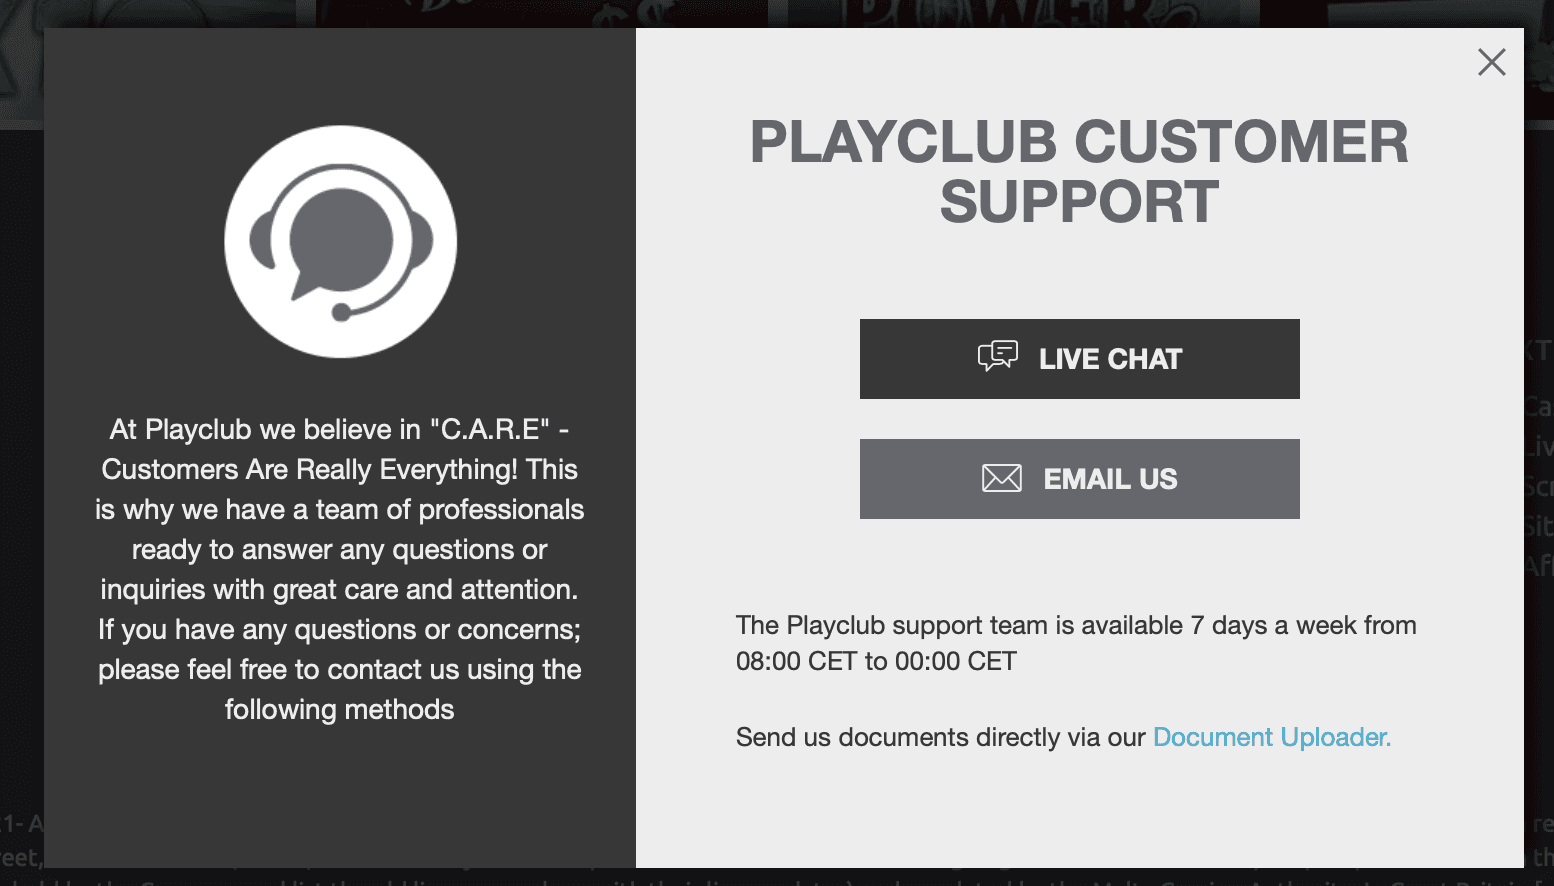Click the speech bubble inside the headset icon
This screenshot has height=886, width=1554.
click(x=339, y=243)
